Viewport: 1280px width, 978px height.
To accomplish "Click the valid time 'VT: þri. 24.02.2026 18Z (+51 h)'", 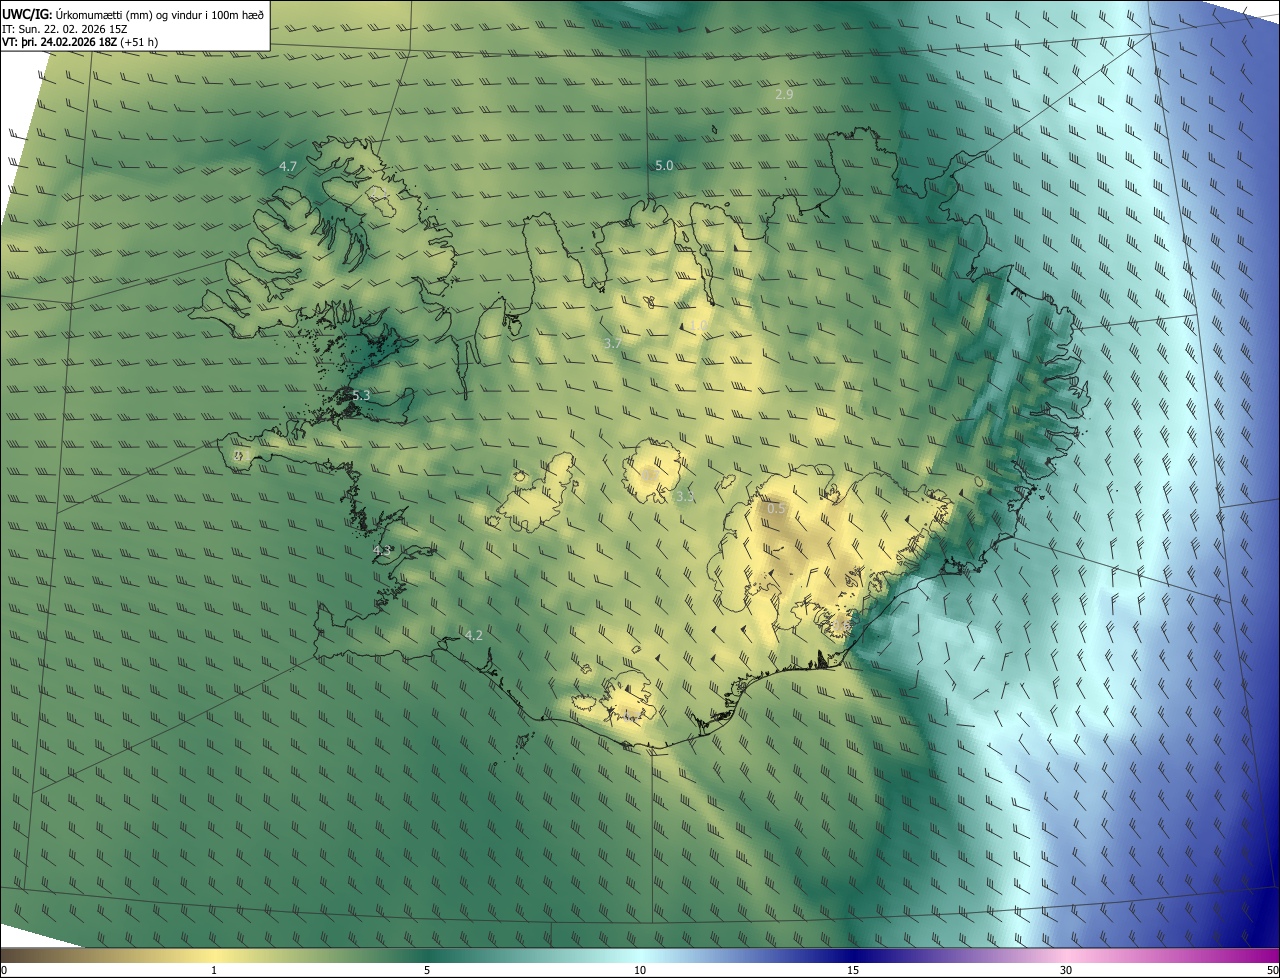I will (x=80, y=42).
